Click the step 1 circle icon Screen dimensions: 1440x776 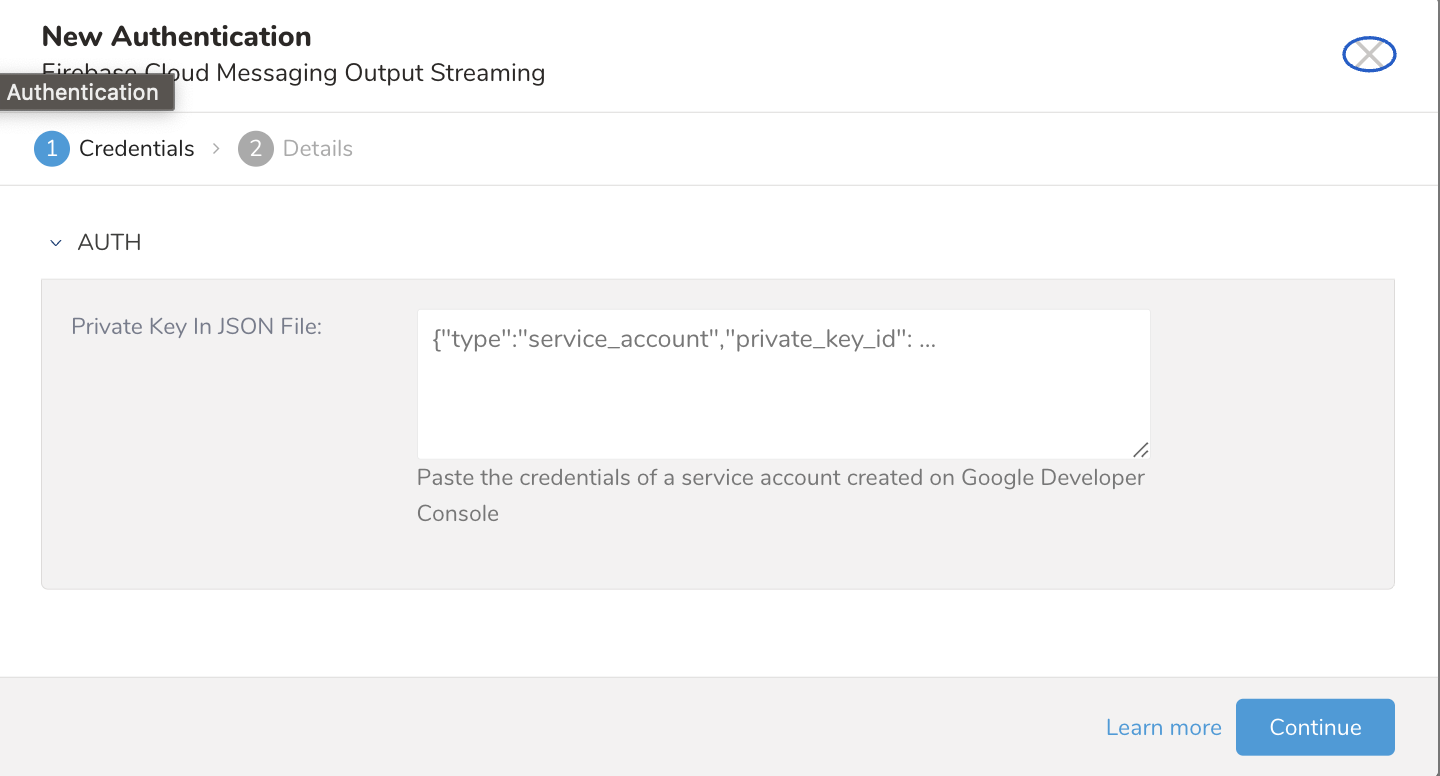tap(51, 149)
